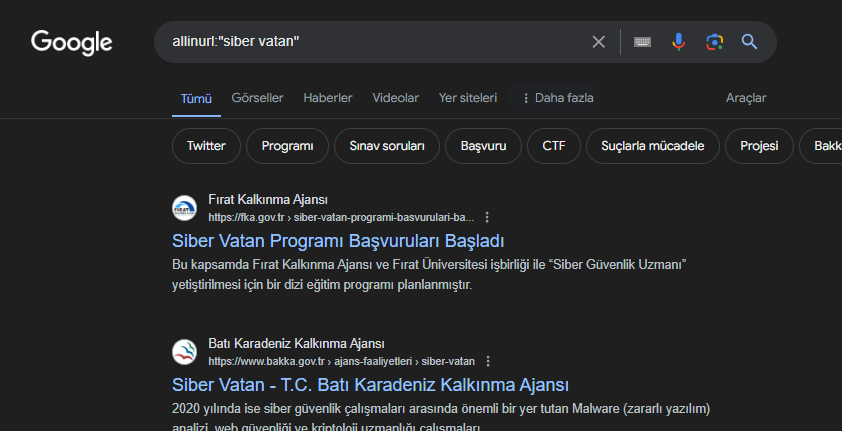Apply the Twitter filter chip
This screenshot has width=842, height=431.
point(206,146)
